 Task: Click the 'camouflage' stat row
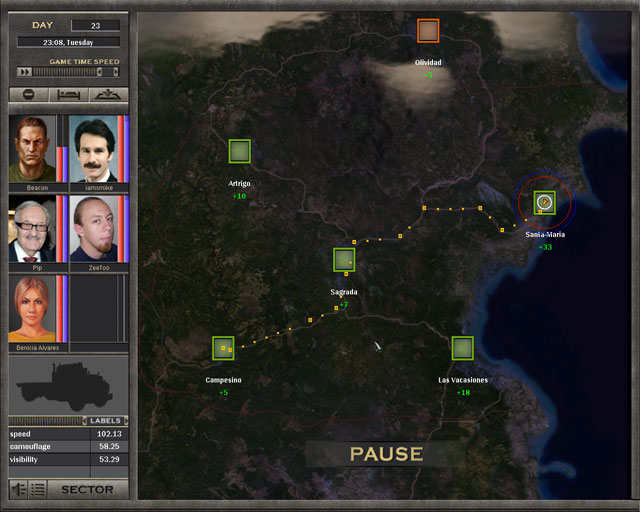[x=68, y=446]
